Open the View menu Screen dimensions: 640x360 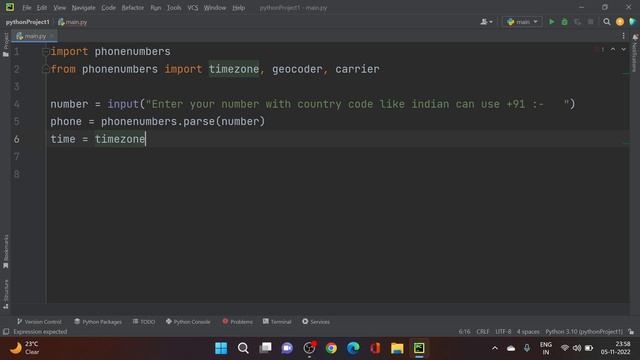[x=59, y=8]
